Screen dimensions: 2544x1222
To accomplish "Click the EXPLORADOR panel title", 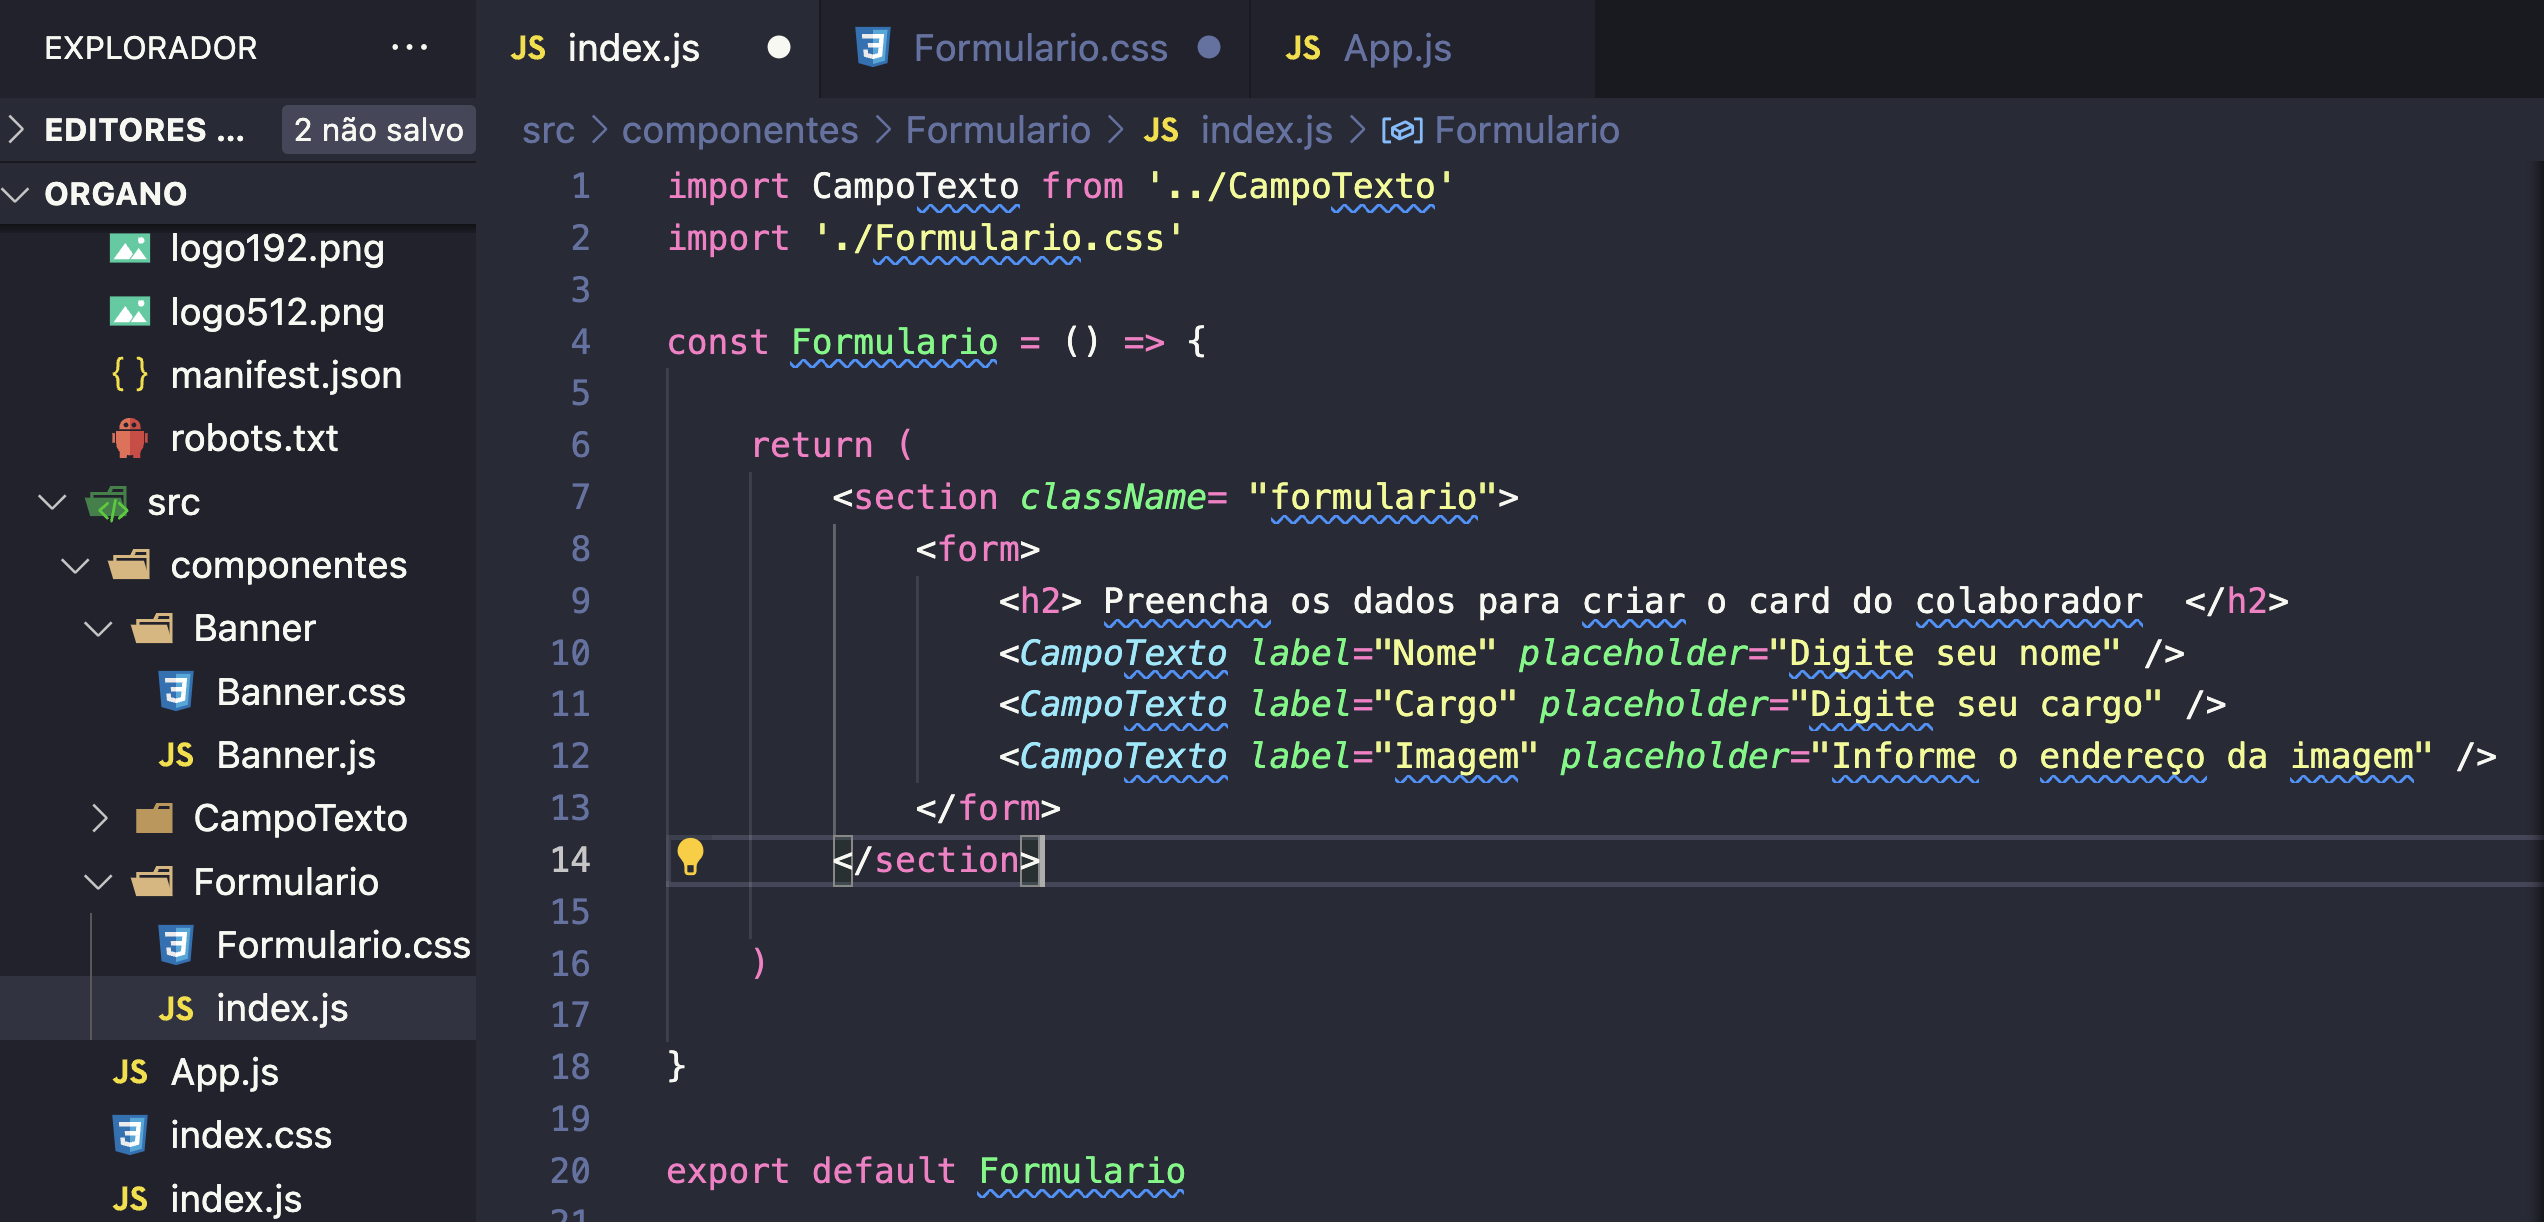I will (151, 48).
